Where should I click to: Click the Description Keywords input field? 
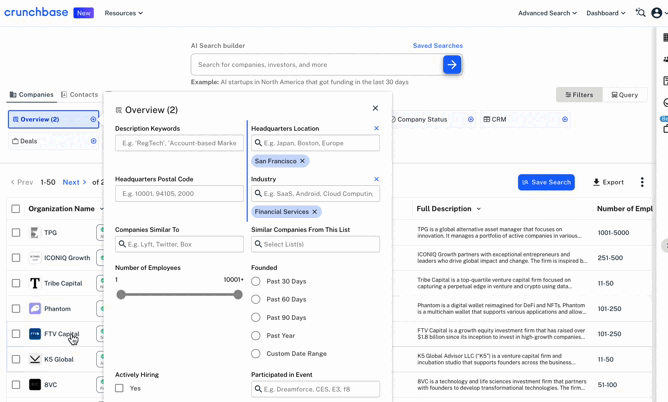[179, 143]
